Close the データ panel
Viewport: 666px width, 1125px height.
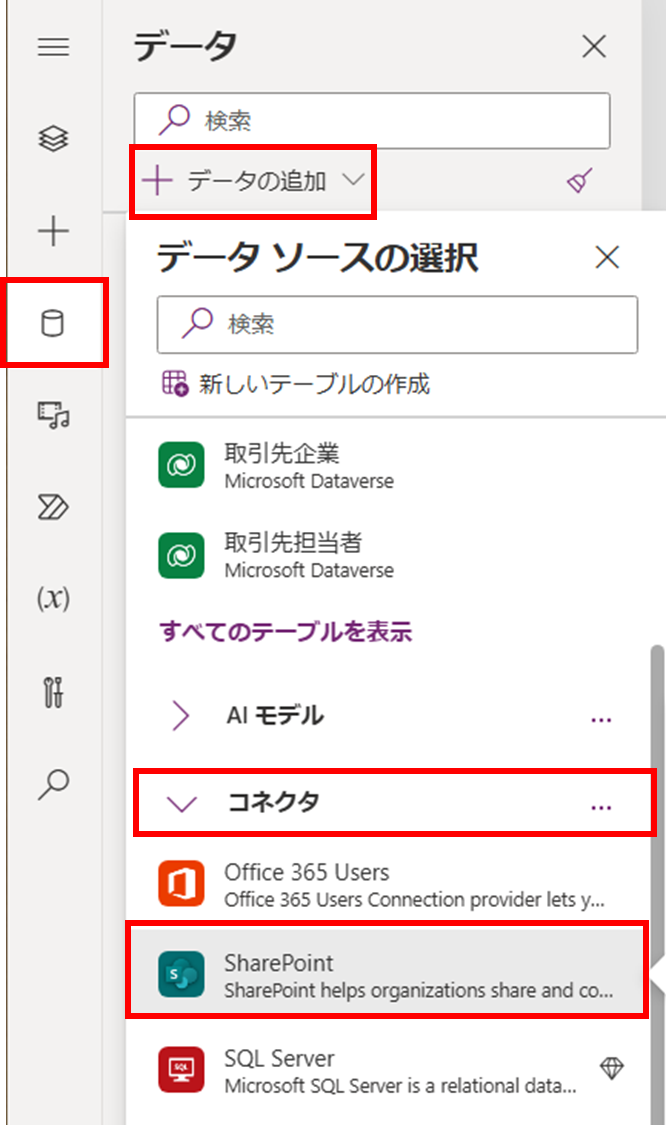(594, 47)
